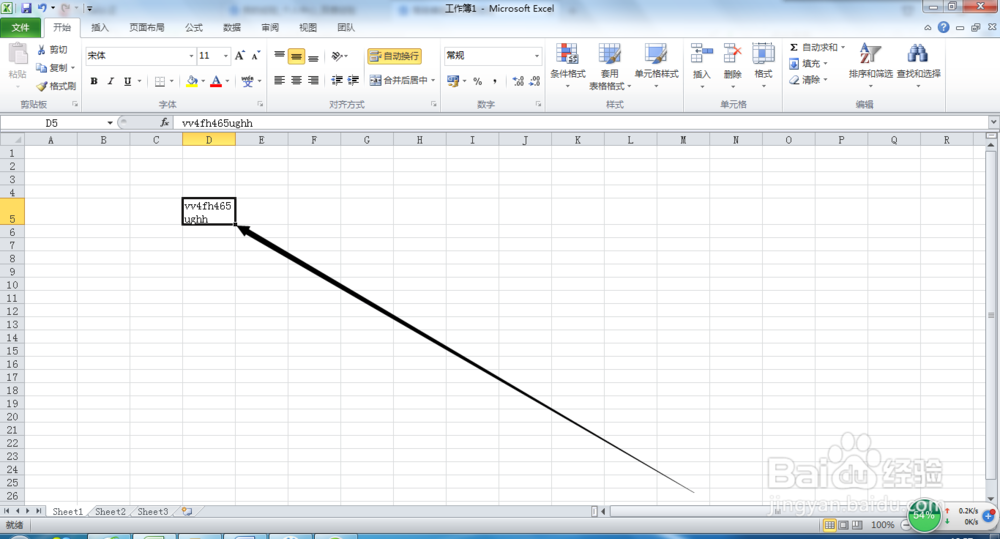The height and width of the screenshot is (539, 1000).
Task: Switch to the View (视图) tab
Action: [x=308, y=27]
